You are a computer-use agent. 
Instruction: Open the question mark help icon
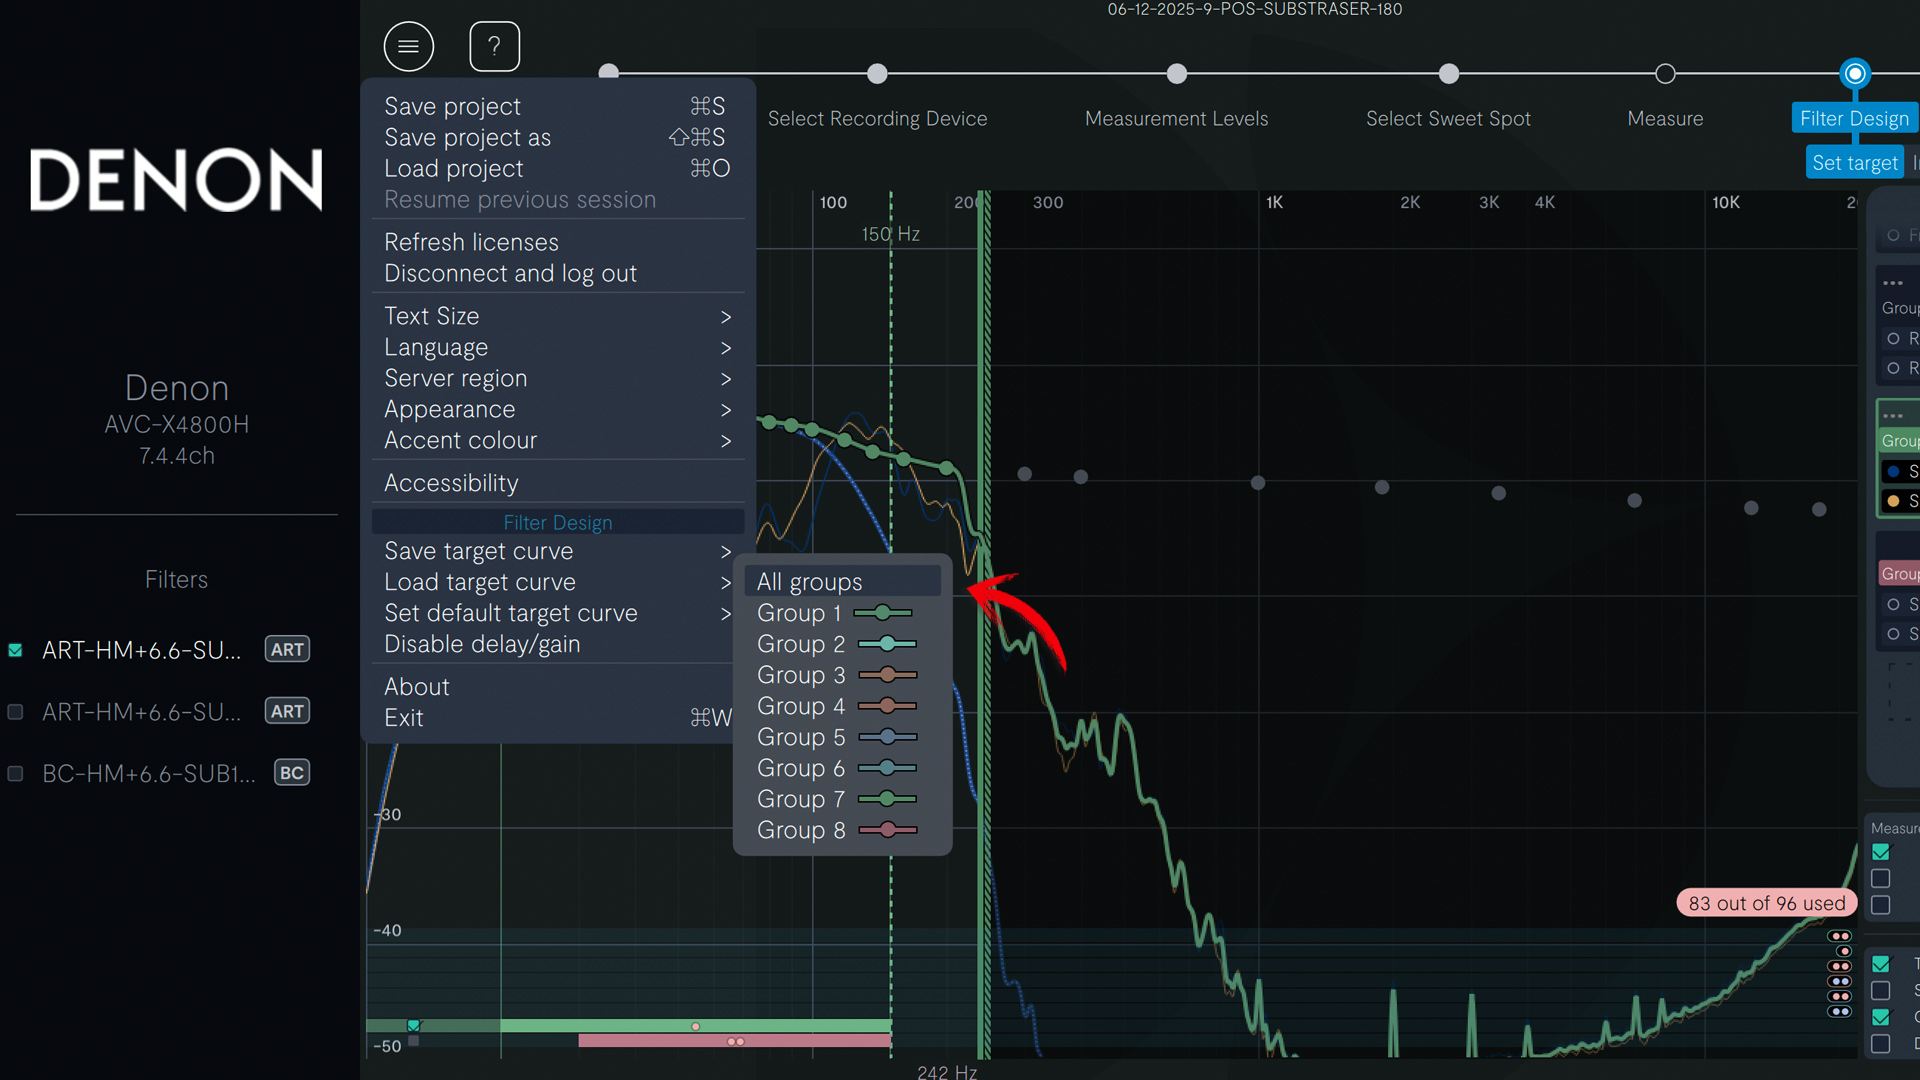click(x=494, y=46)
